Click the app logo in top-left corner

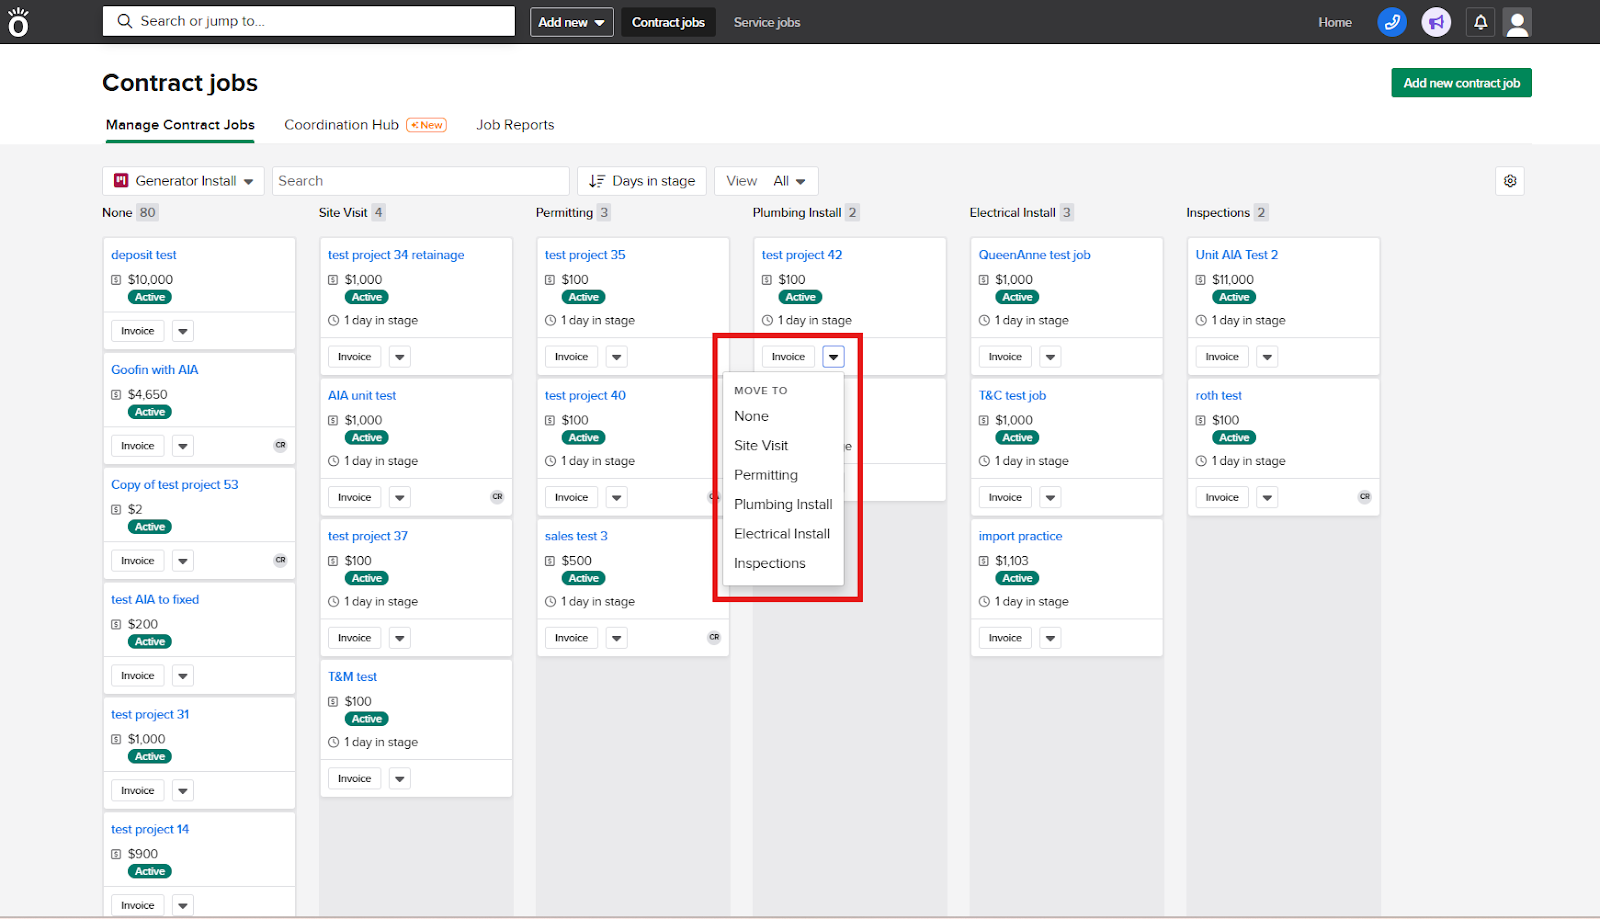coord(19,22)
